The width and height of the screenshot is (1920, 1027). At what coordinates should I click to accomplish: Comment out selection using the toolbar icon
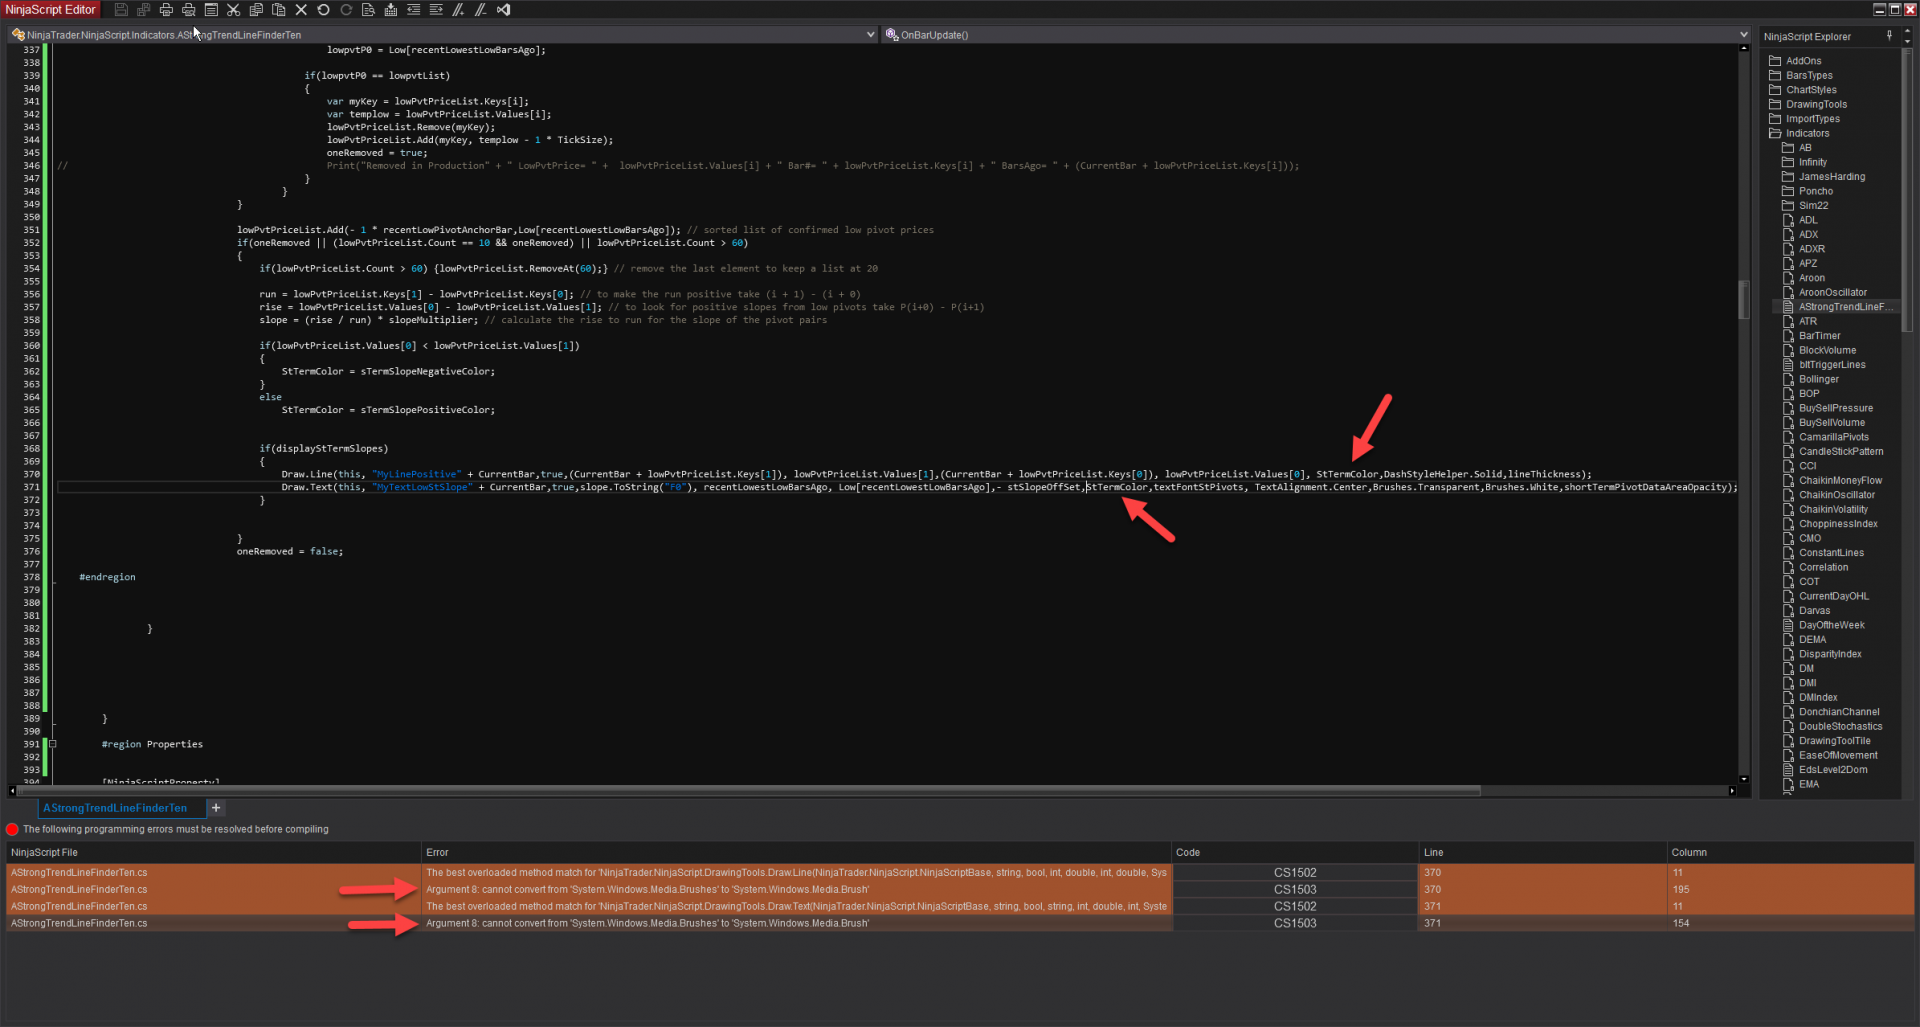[x=458, y=10]
